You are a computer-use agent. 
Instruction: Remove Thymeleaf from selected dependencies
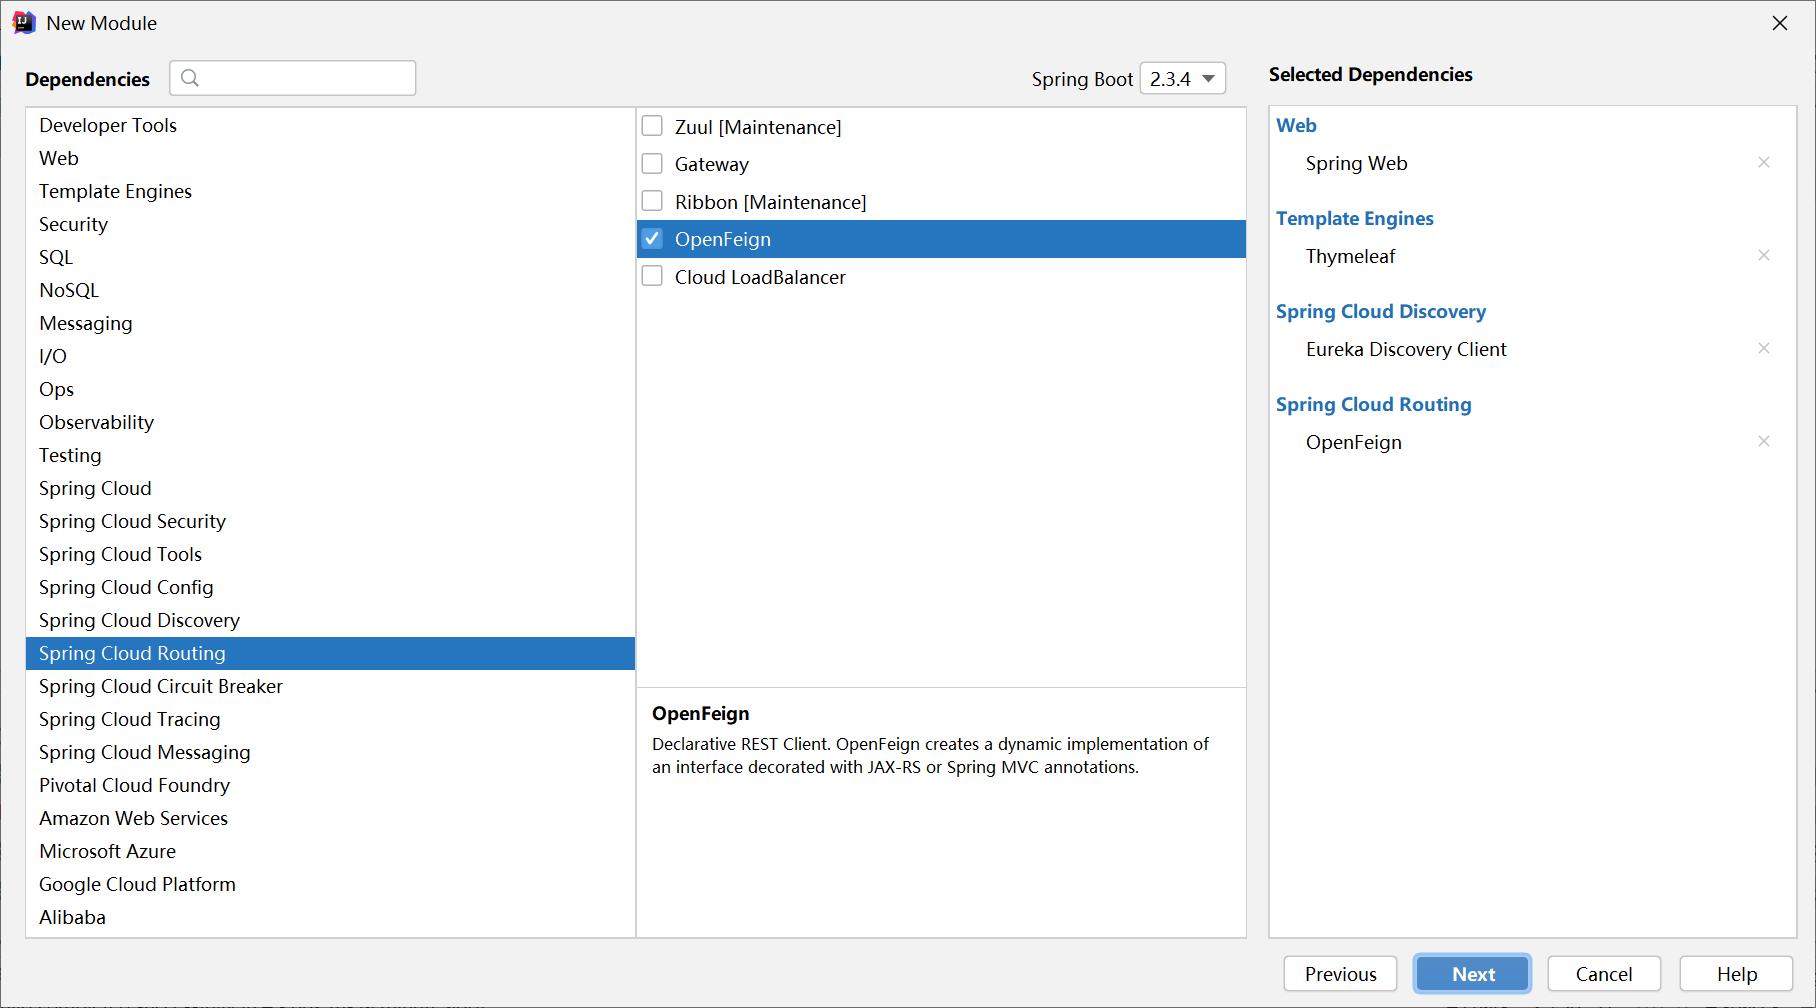click(1764, 255)
